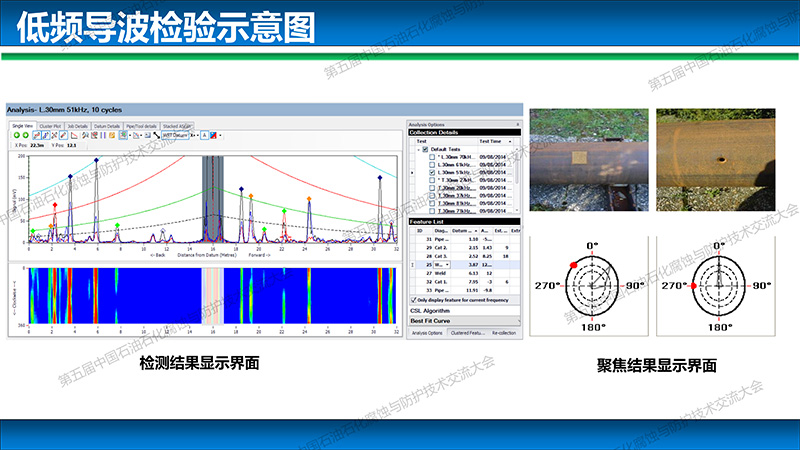Click the Feature List header
This screenshot has height=450, width=800.
tap(464, 221)
